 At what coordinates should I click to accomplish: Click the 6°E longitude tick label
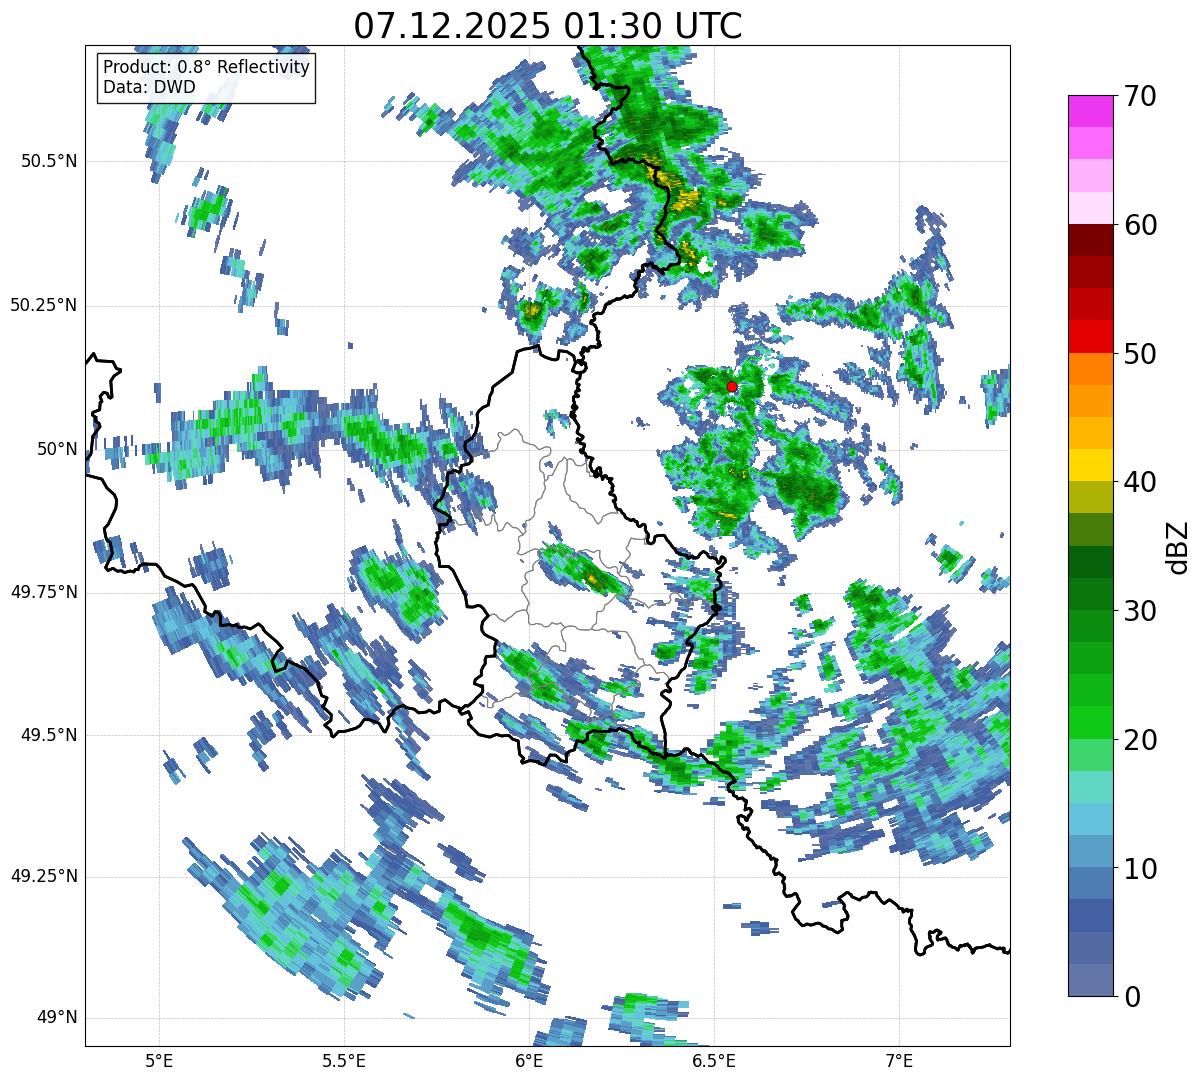[x=529, y=1060]
